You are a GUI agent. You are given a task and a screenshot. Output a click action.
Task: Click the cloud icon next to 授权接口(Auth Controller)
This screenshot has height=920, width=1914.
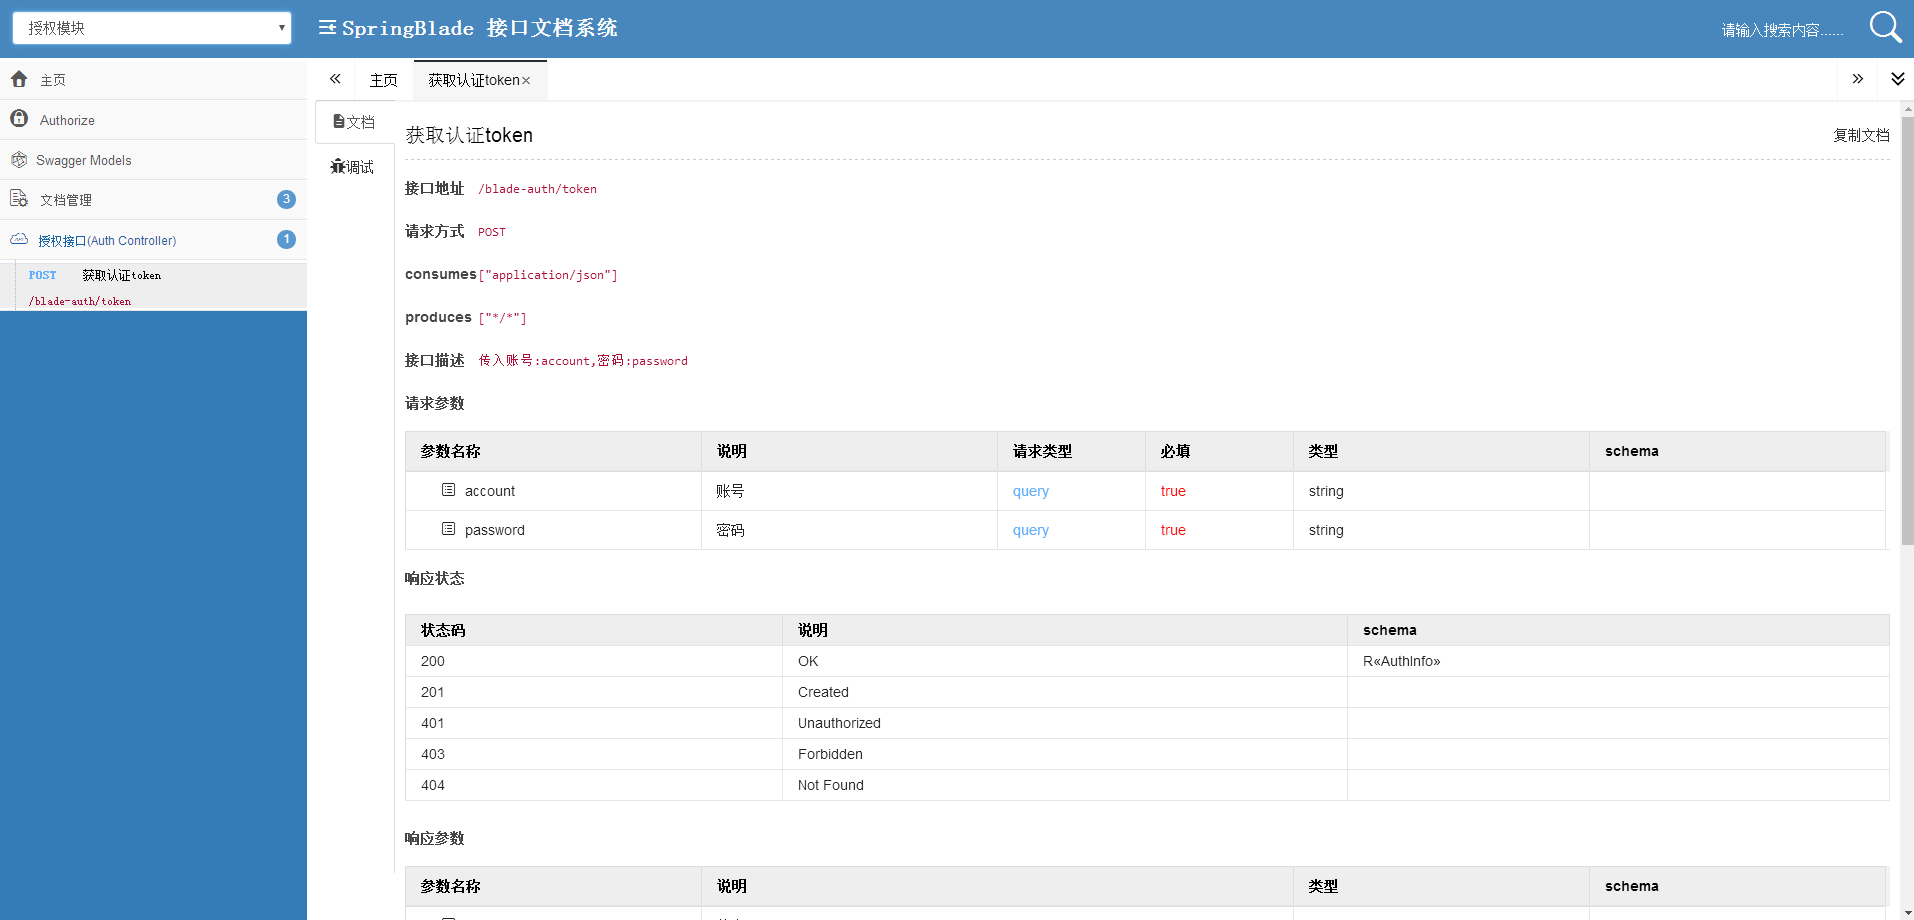pyautogui.click(x=18, y=239)
